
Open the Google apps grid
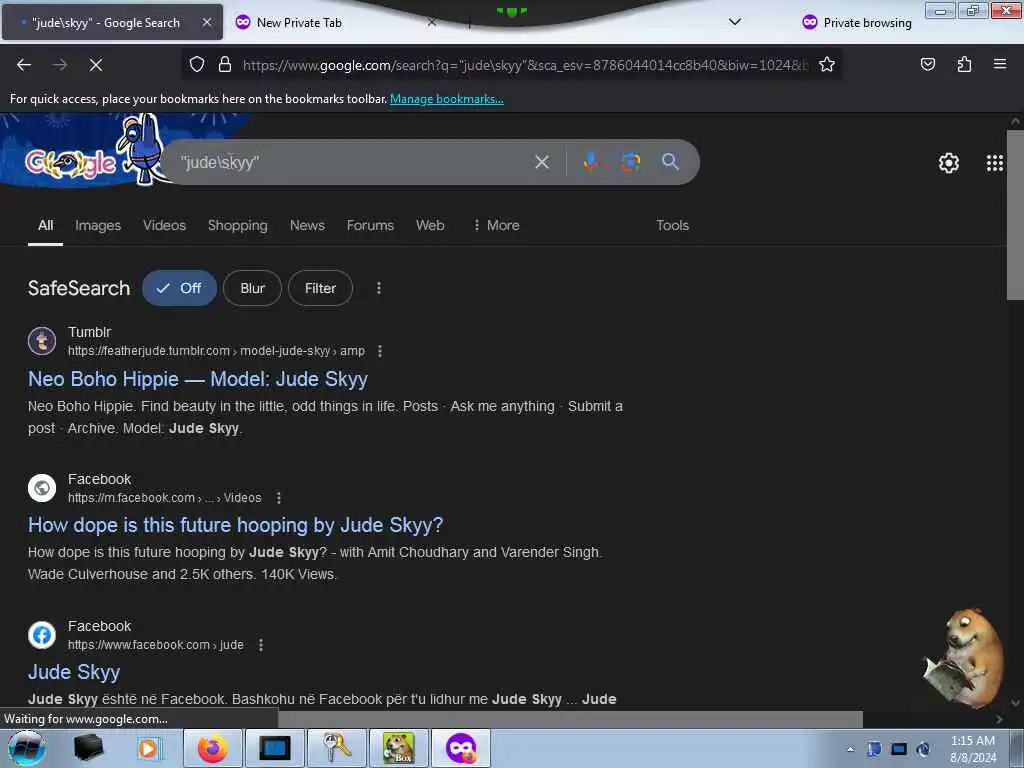pos(994,163)
